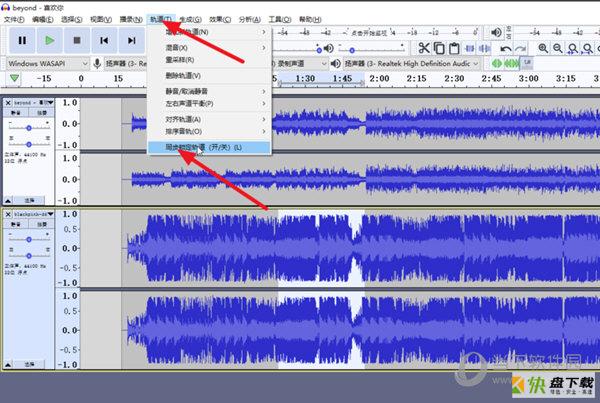The height and width of the screenshot is (403, 600).
Task: Click the Cut scissors icon
Action: coord(424,48)
